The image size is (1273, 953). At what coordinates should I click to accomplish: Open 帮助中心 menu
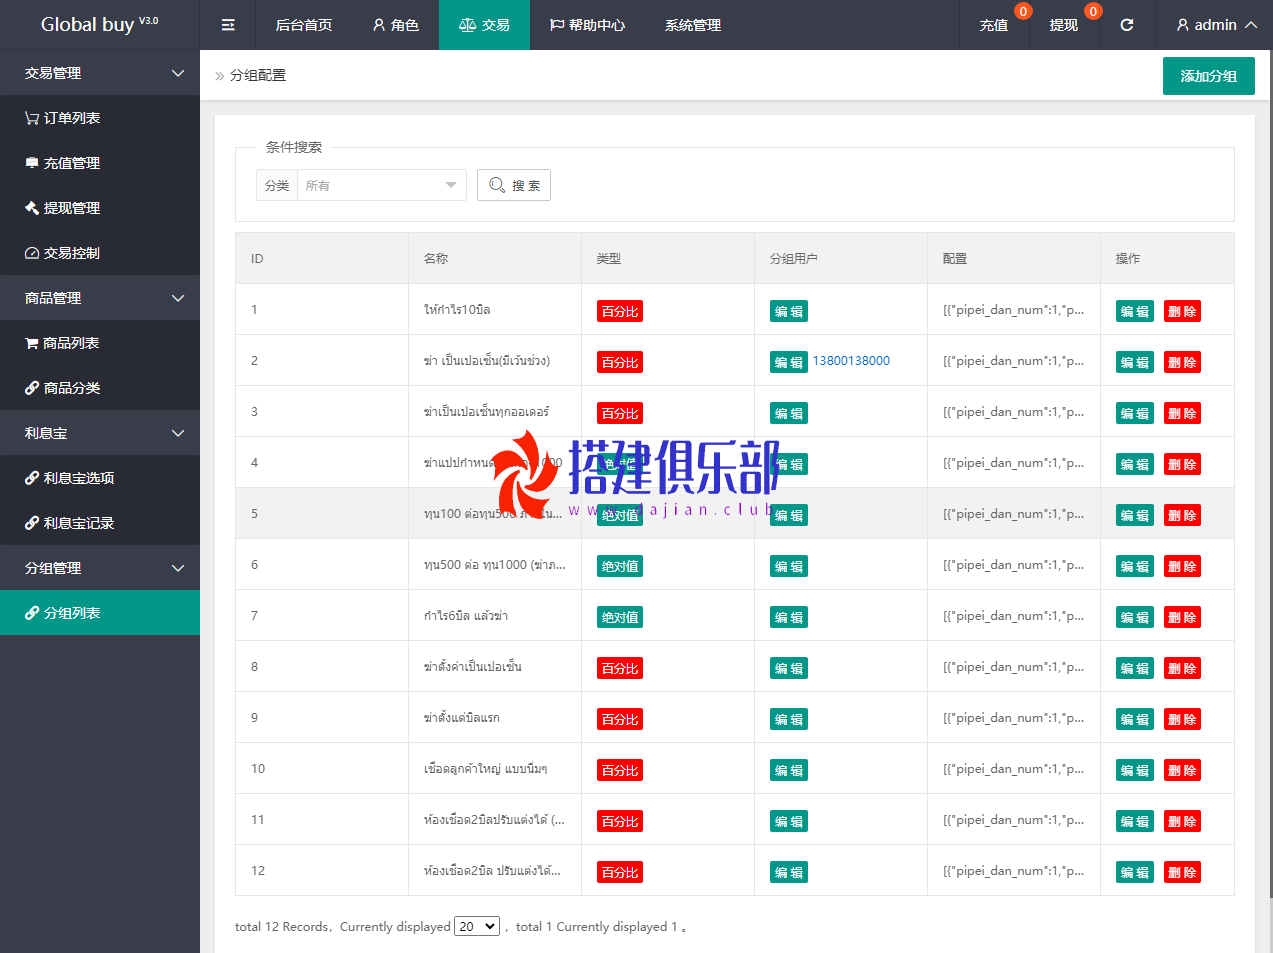tap(588, 25)
